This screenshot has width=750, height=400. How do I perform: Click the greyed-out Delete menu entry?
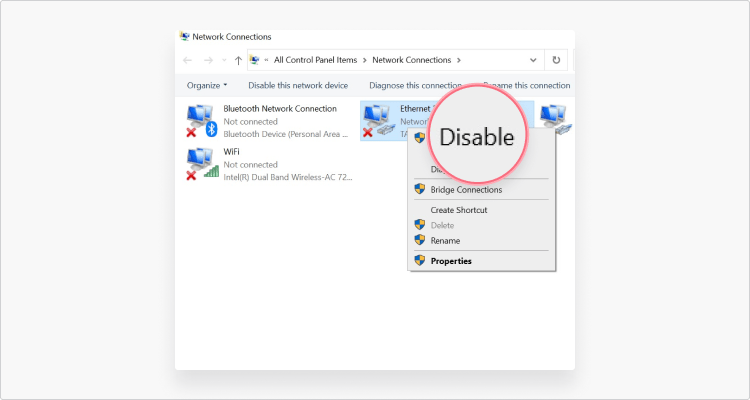click(x=442, y=225)
